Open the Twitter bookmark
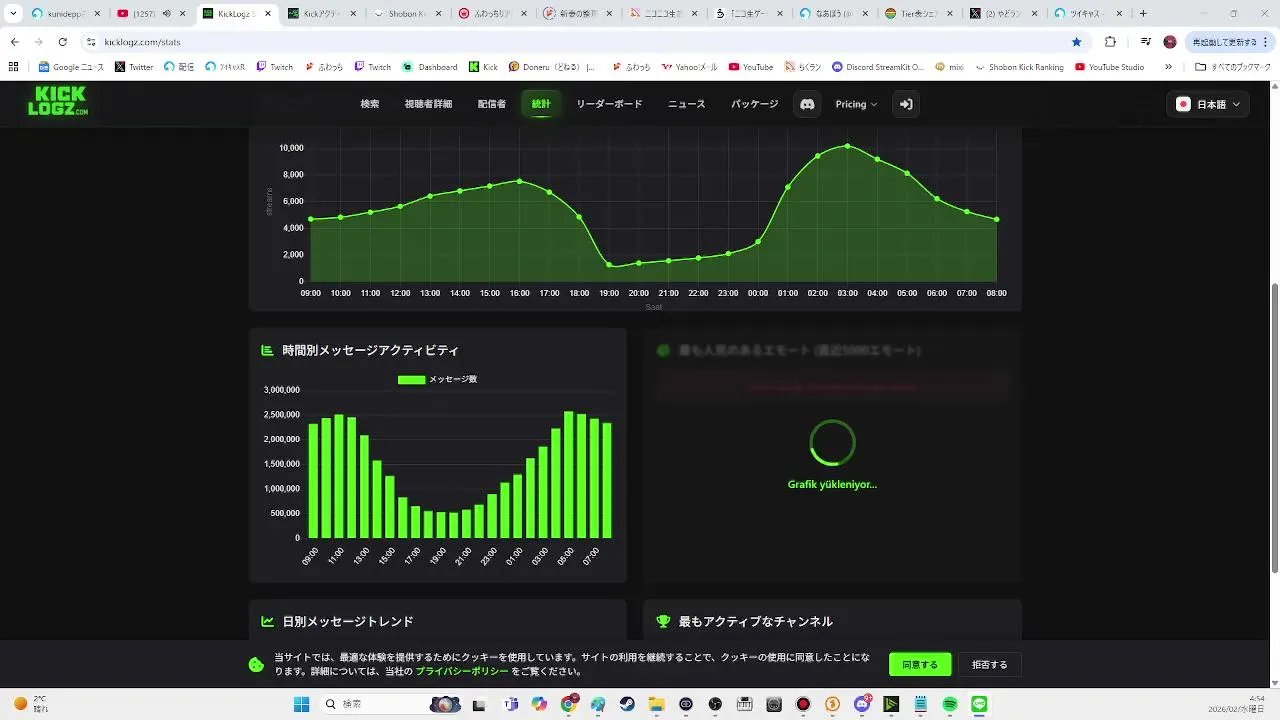This screenshot has width=1280, height=720. coord(134,67)
